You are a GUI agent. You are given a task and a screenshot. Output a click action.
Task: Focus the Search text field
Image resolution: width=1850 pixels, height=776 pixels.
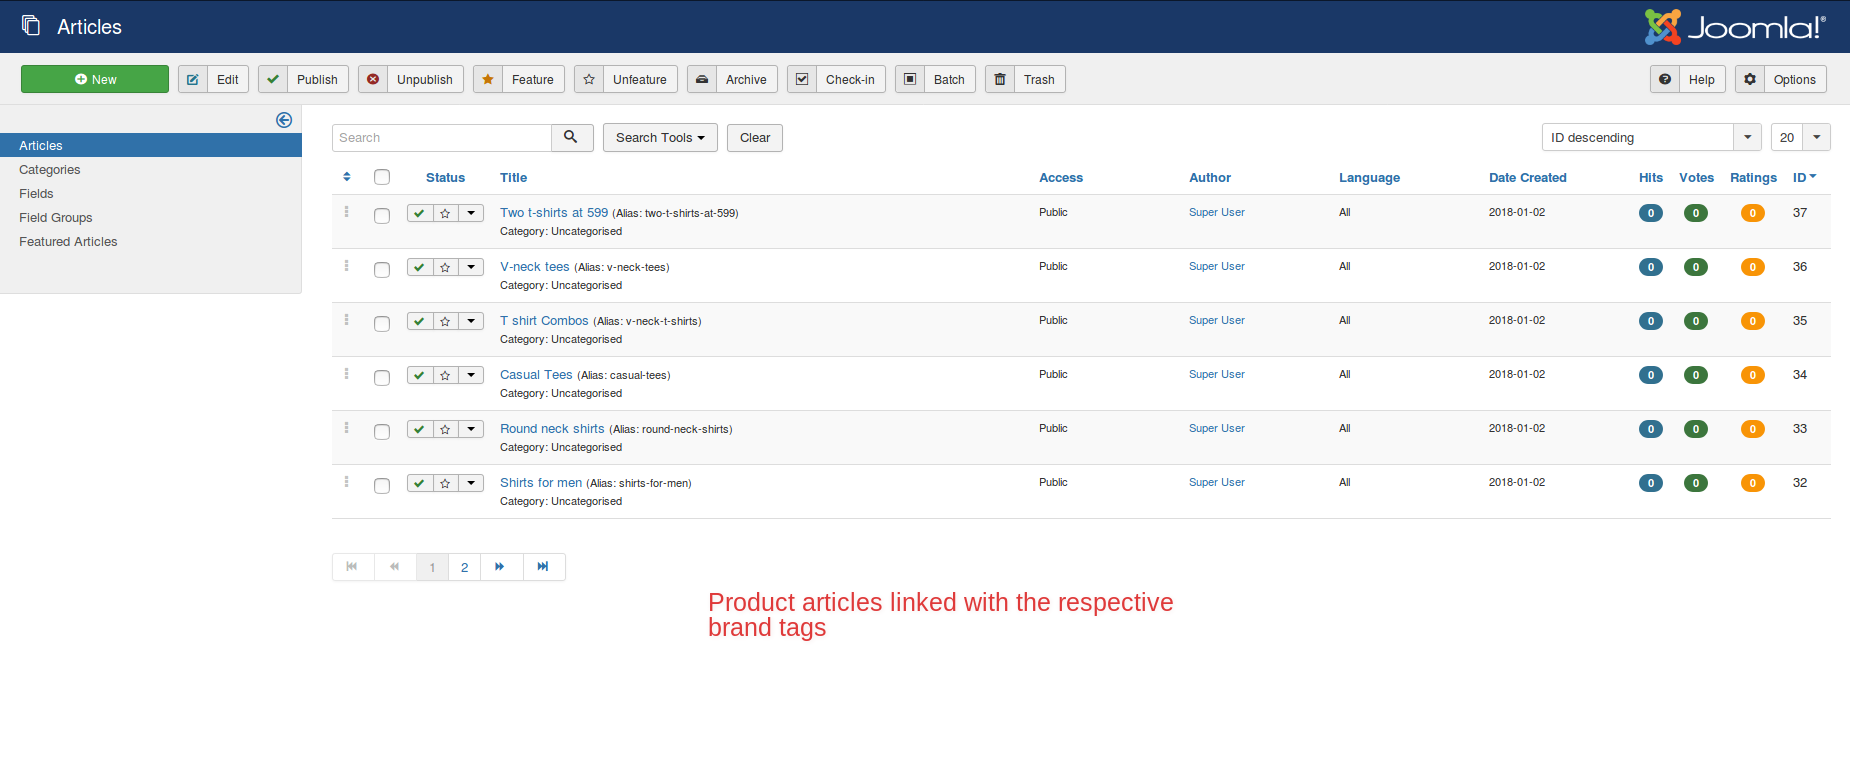click(442, 138)
